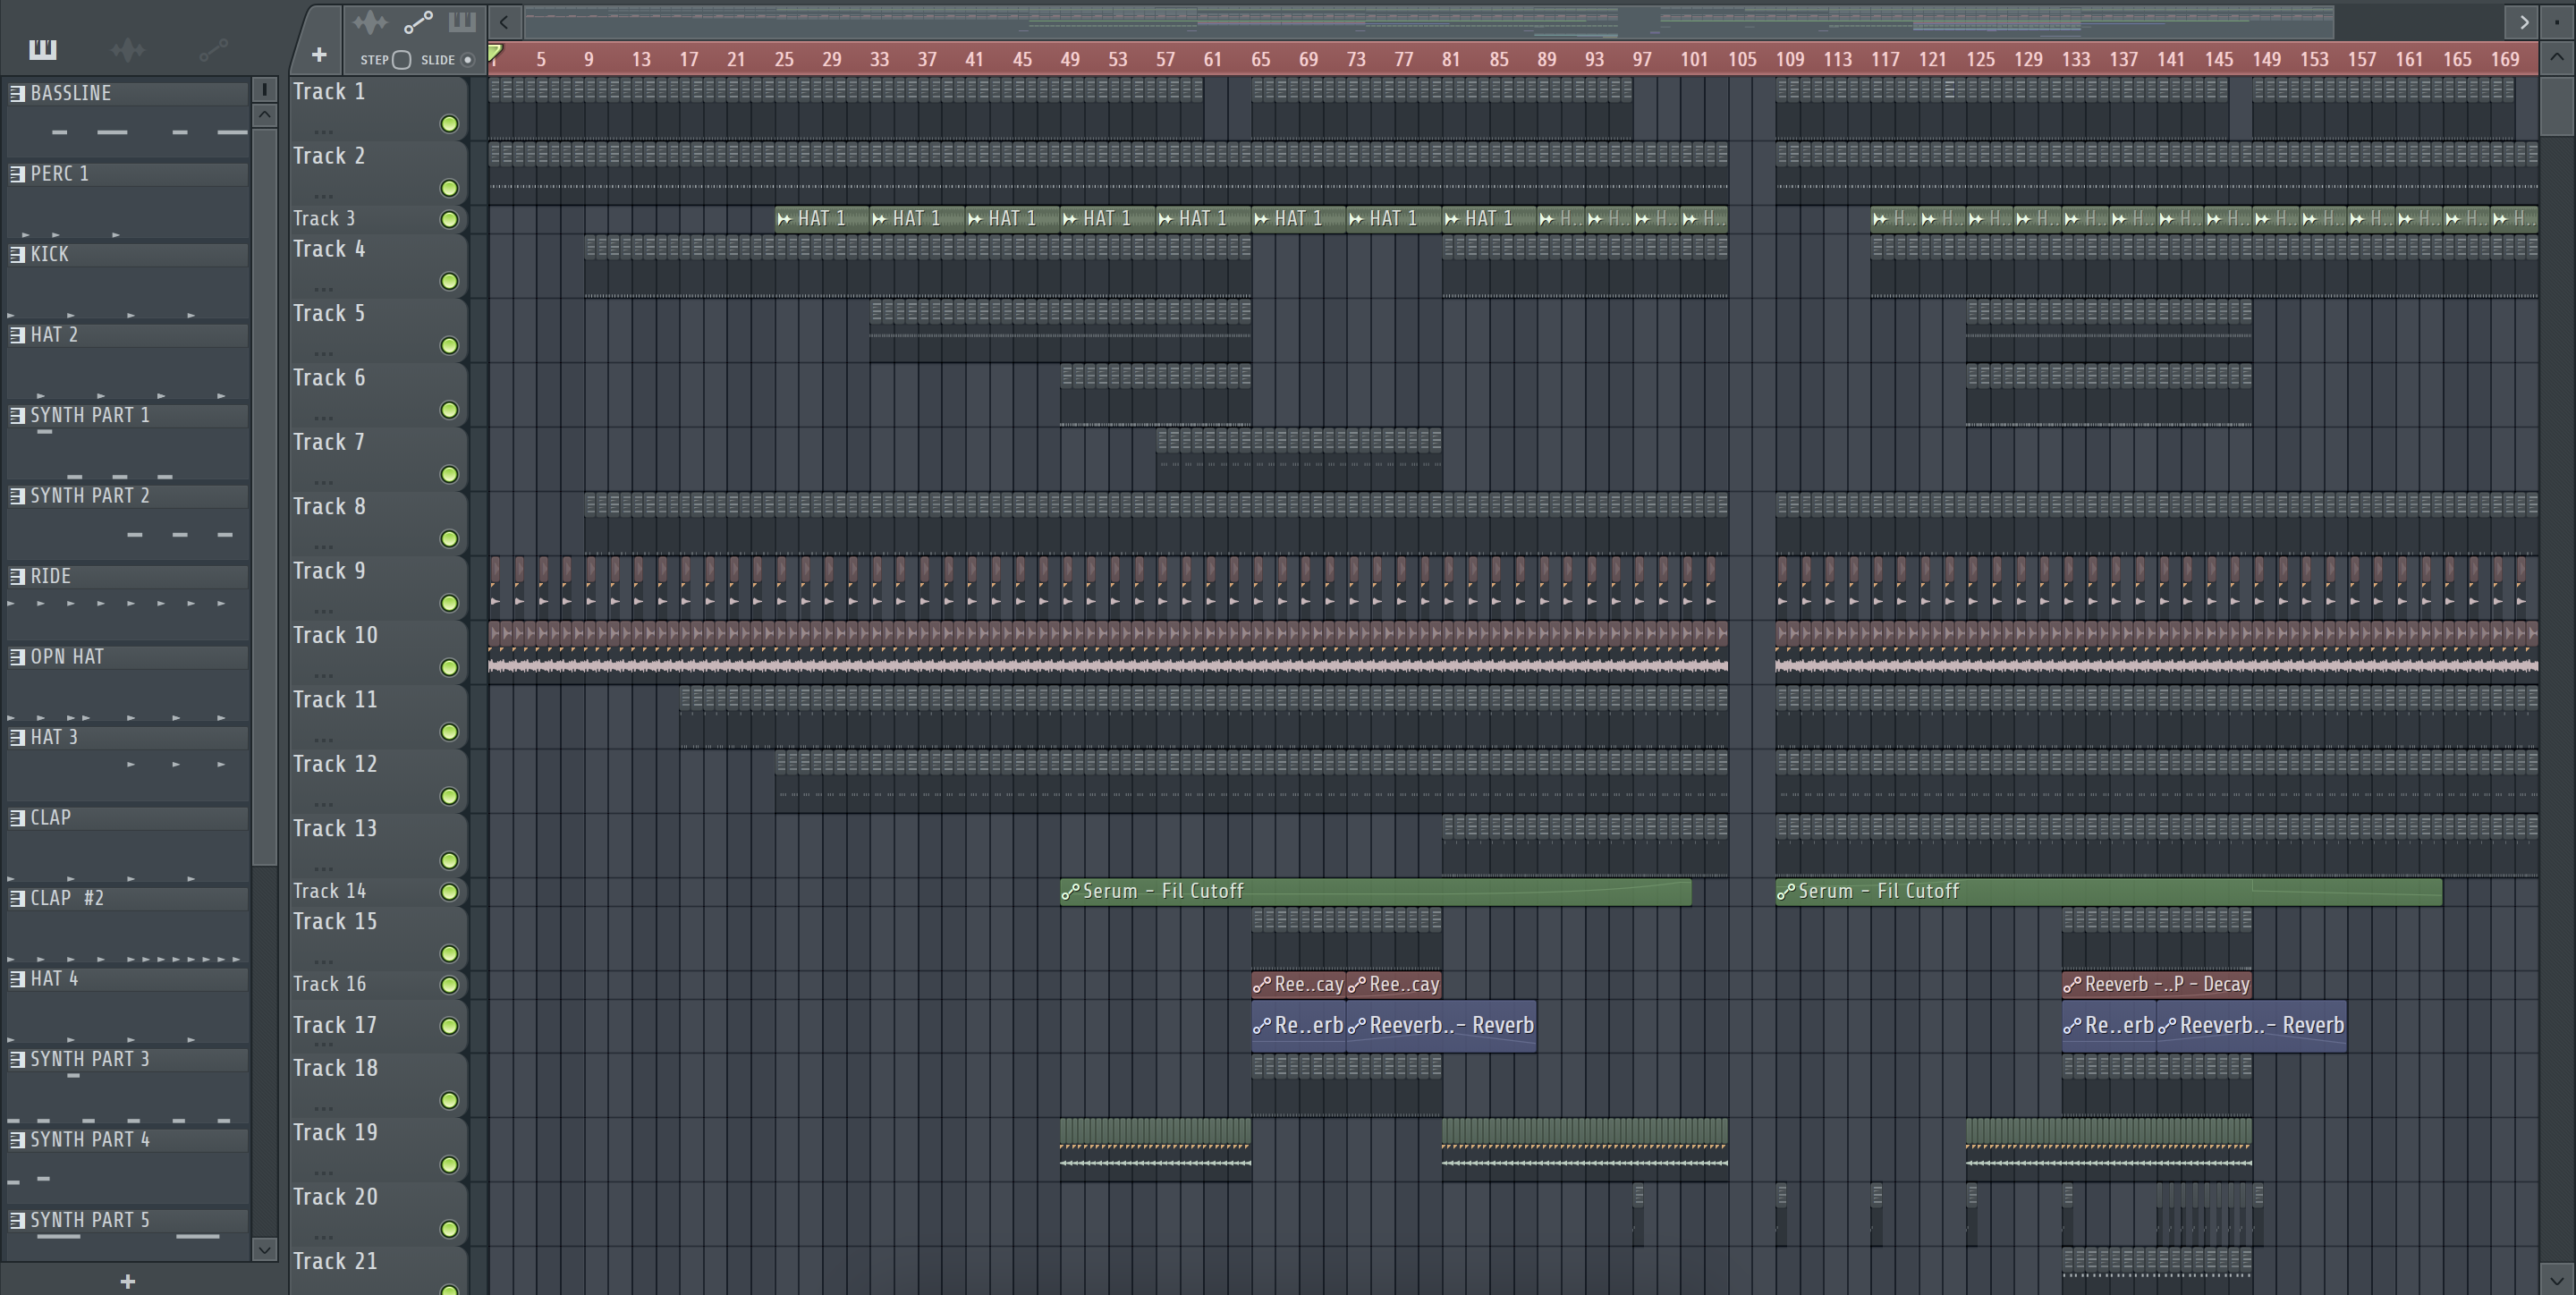
Task: Select the KICK pattern
Action: pyautogui.click(x=127, y=254)
